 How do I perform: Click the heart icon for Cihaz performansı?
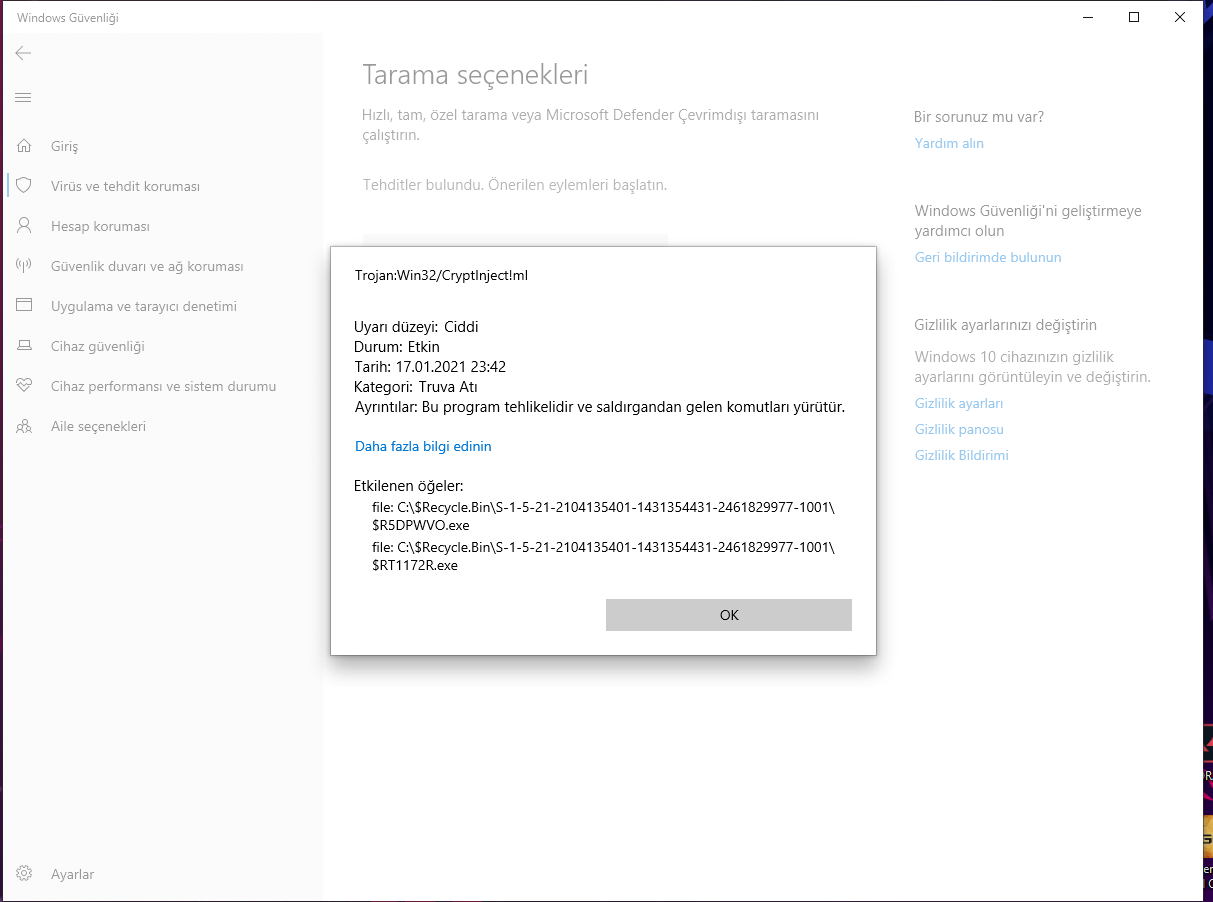coord(24,386)
